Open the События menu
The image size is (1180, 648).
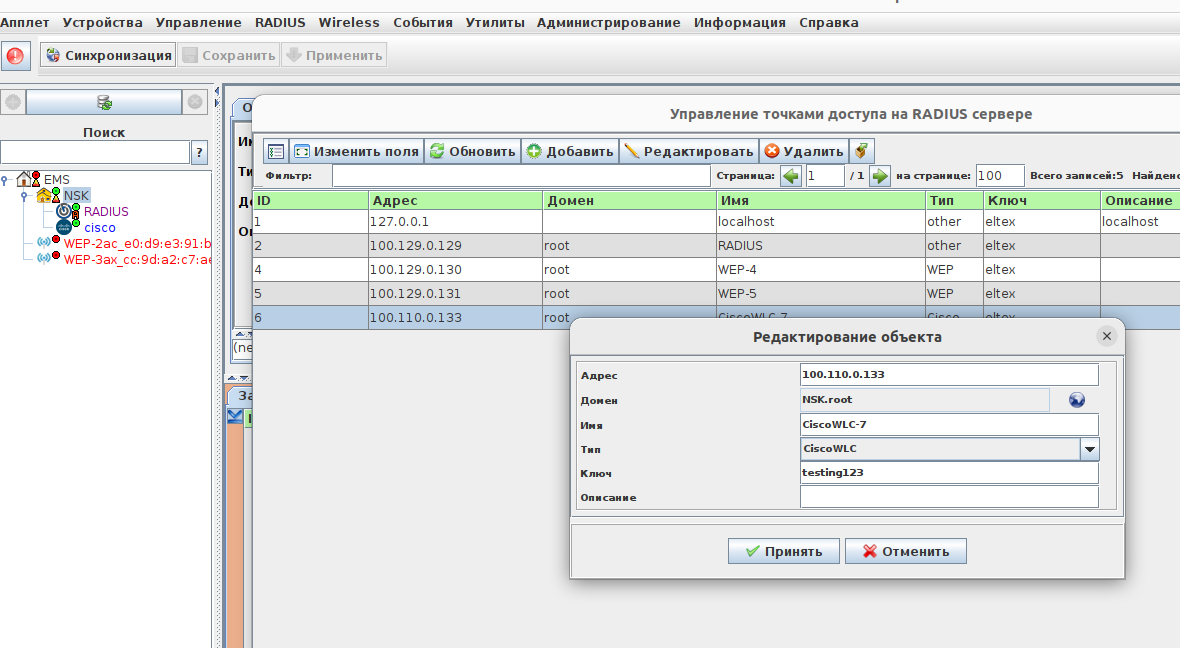pyautogui.click(x=423, y=23)
